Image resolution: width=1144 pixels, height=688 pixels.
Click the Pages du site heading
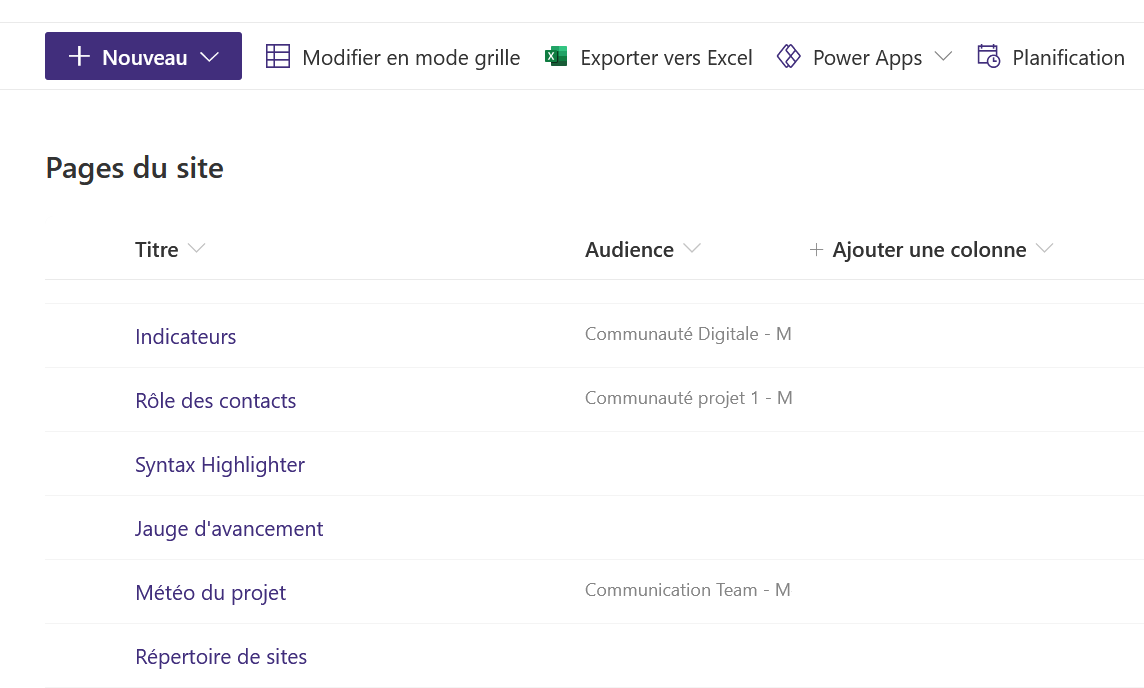click(x=134, y=169)
